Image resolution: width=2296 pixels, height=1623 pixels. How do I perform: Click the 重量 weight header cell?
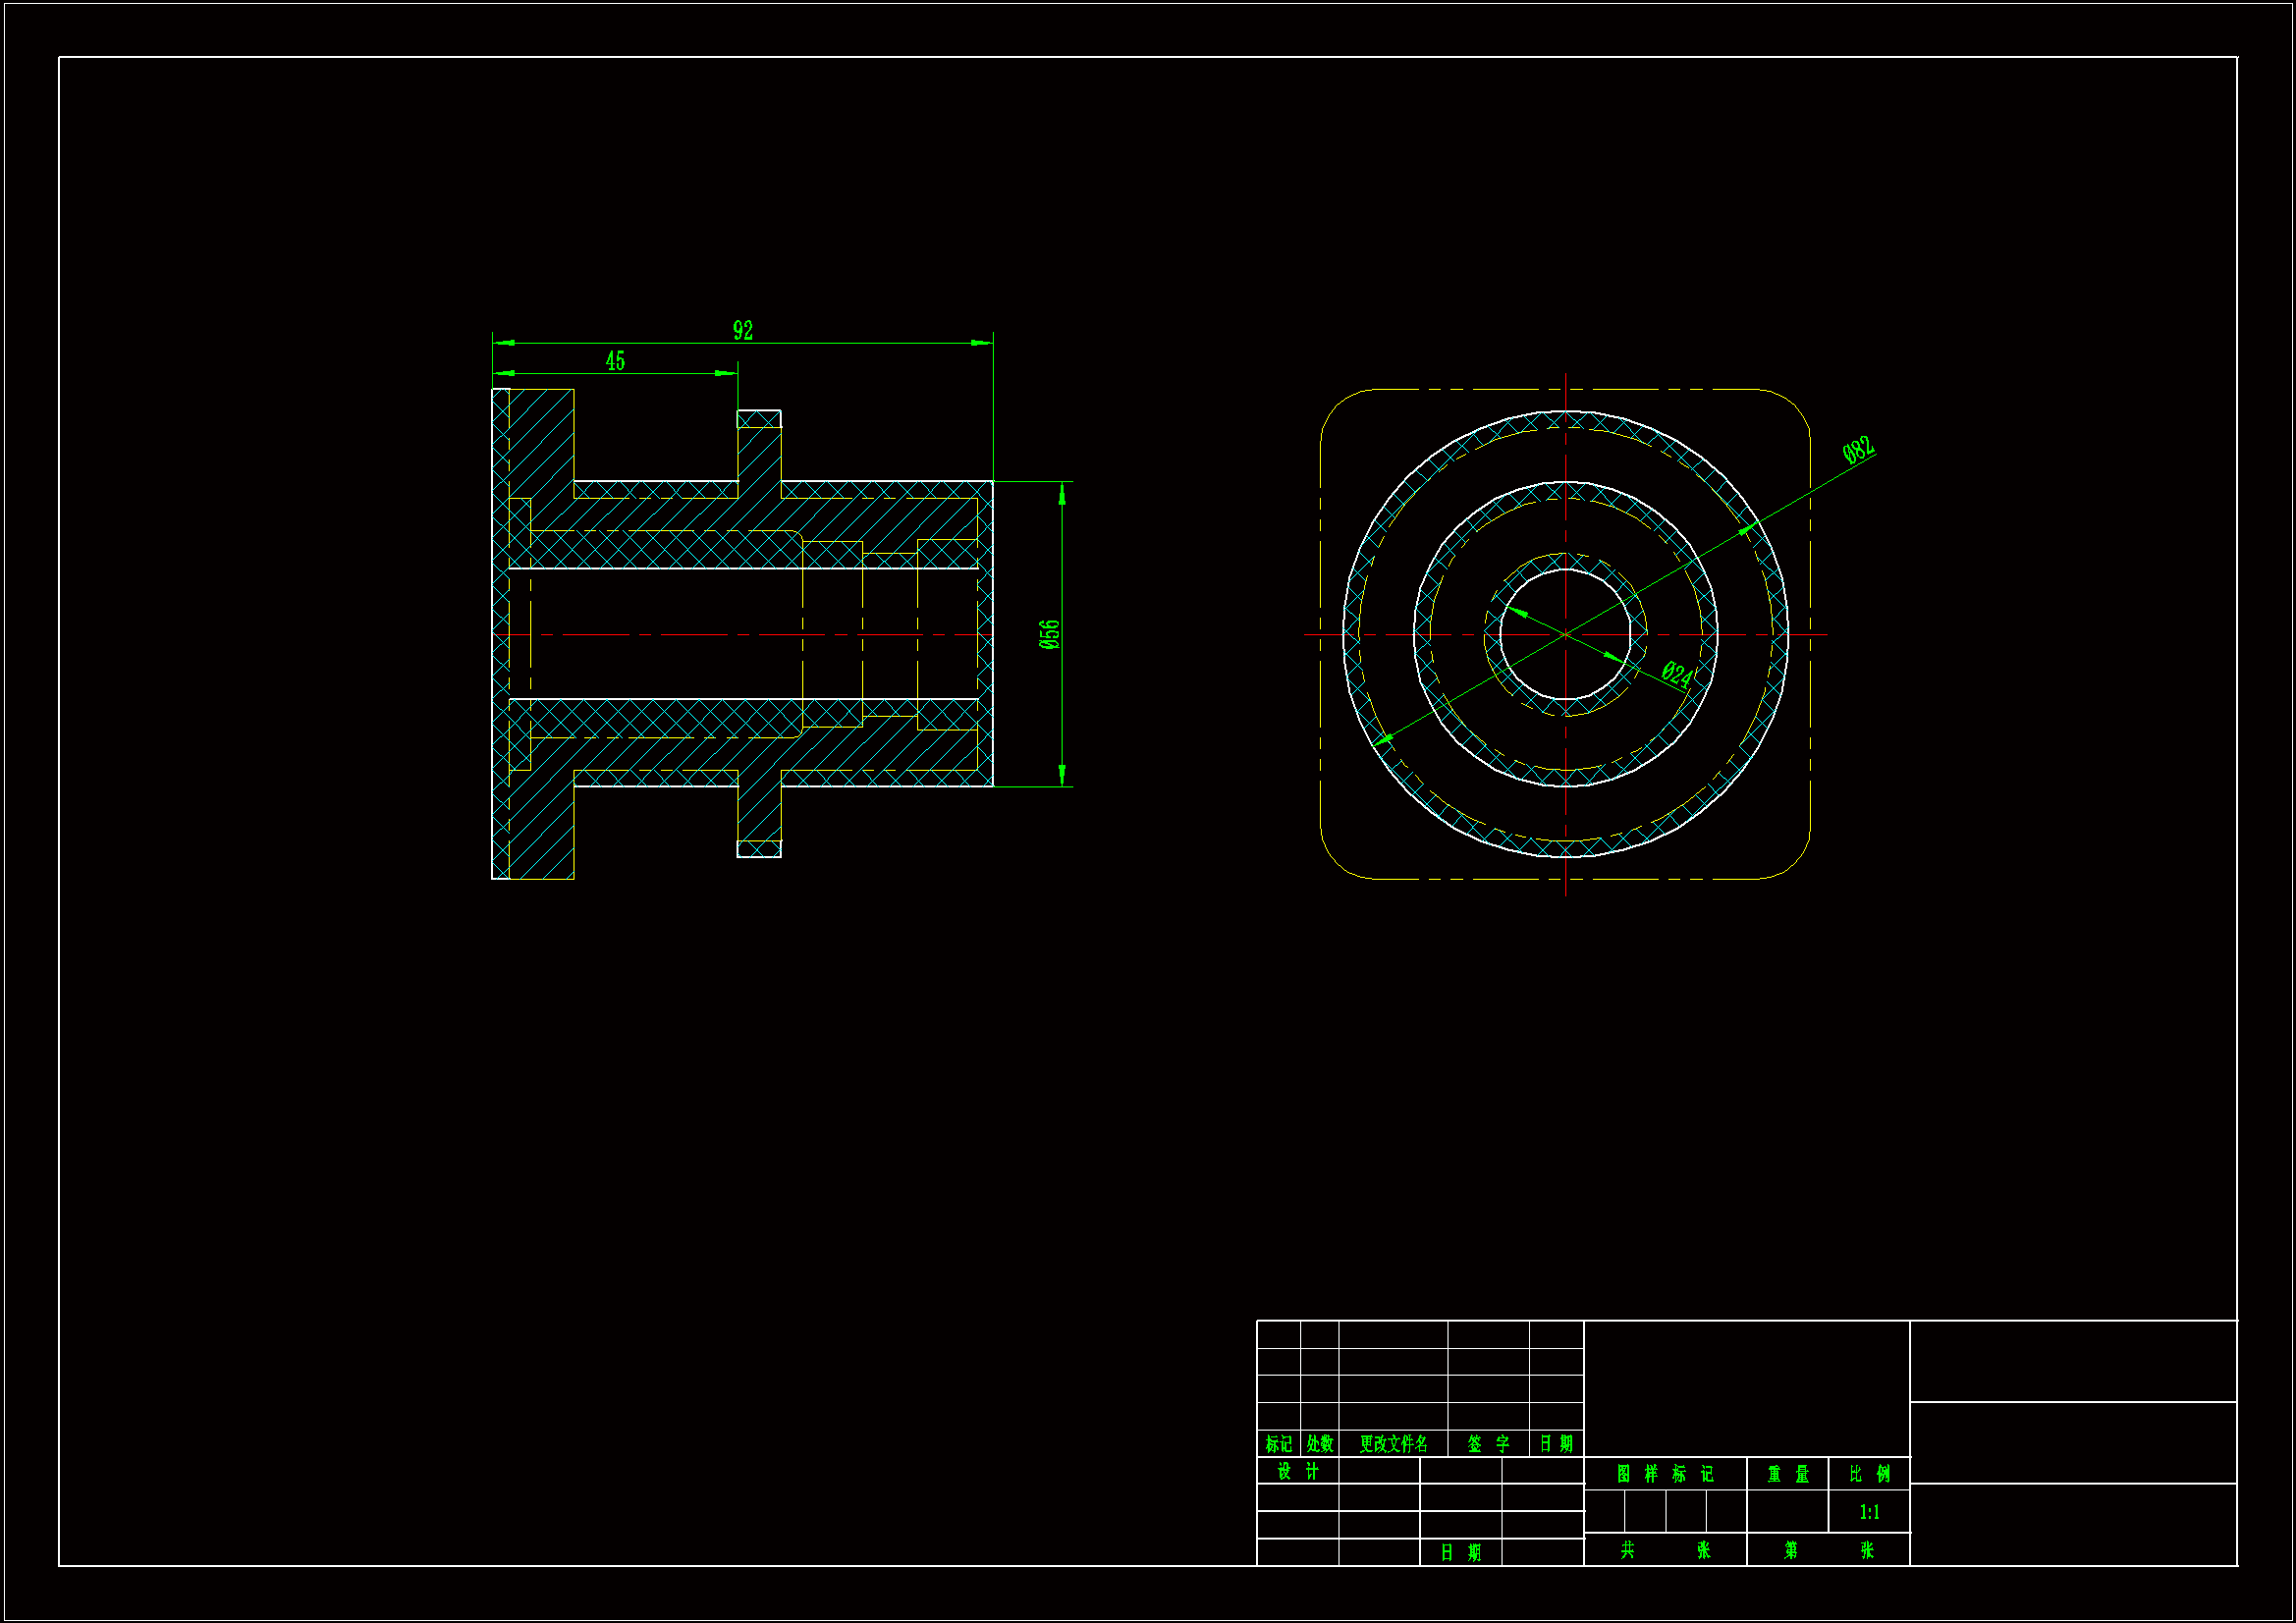[x=1788, y=1474]
